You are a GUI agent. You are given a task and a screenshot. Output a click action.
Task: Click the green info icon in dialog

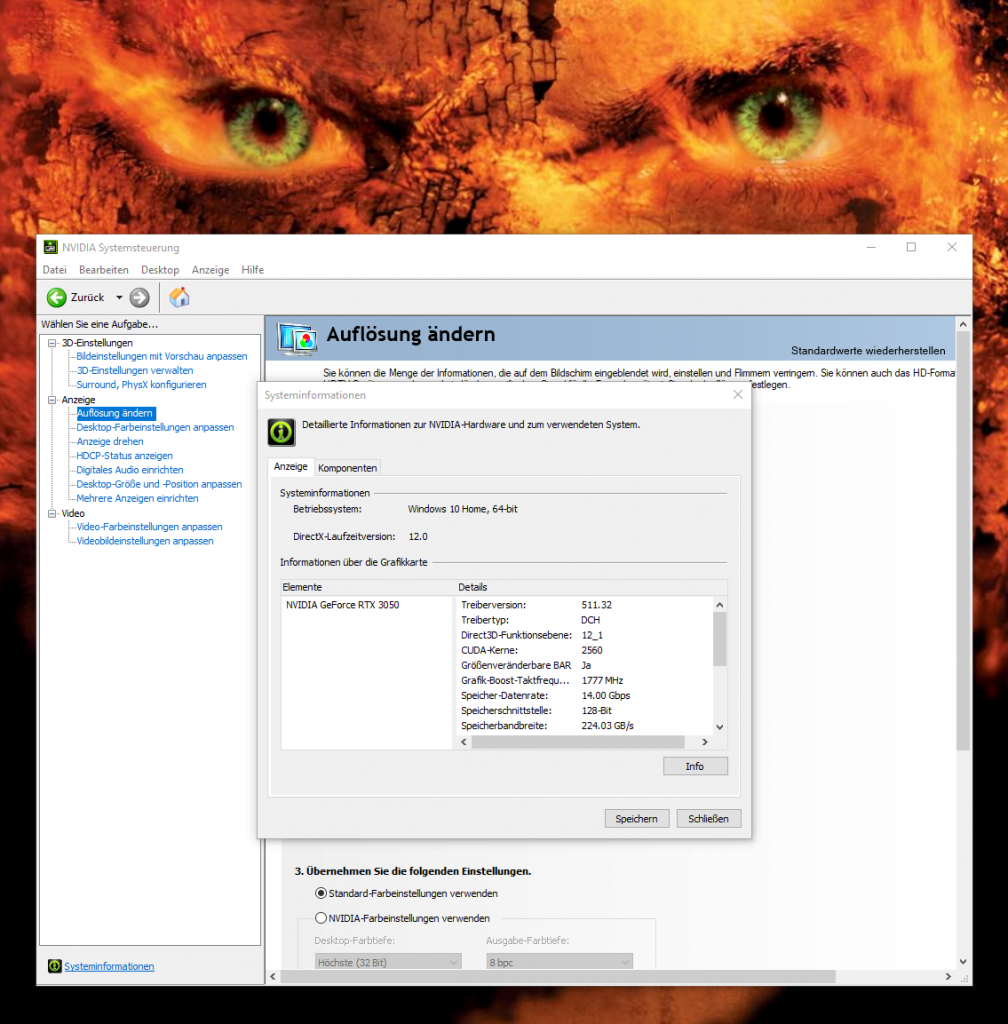pos(281,432)
